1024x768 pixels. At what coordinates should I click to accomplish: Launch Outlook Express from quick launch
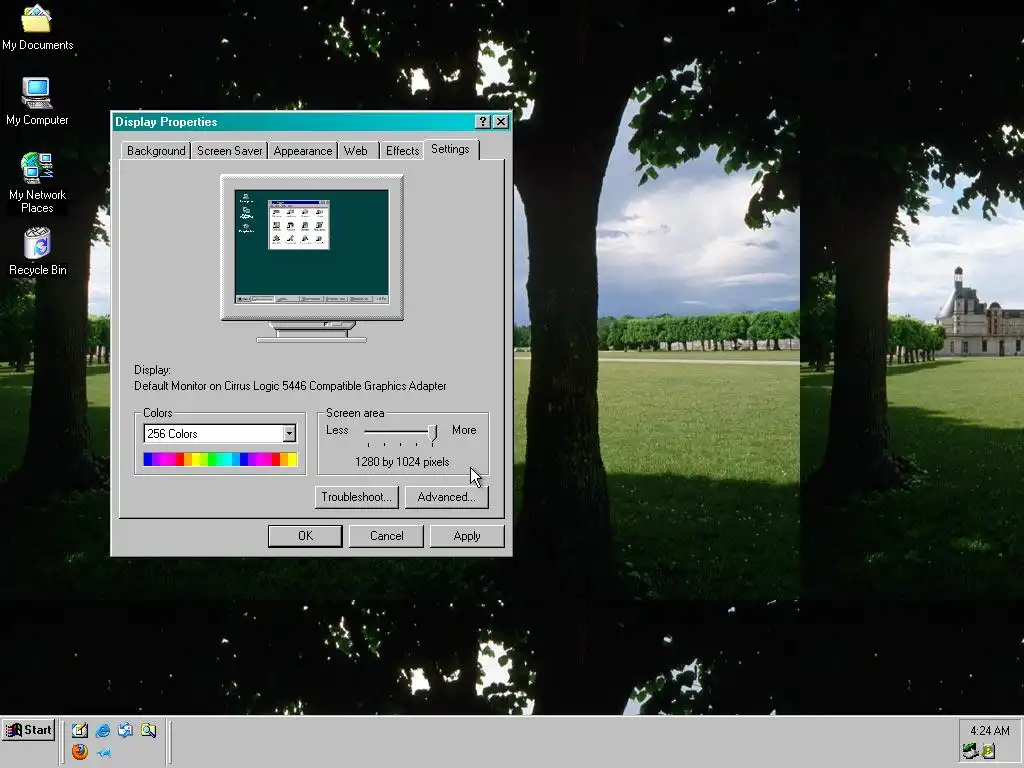click(125, 730)
